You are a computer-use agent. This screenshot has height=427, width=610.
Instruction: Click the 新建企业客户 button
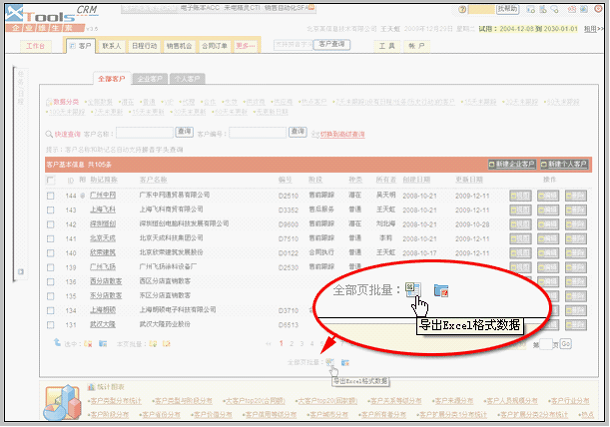click(x=509, y=163)
